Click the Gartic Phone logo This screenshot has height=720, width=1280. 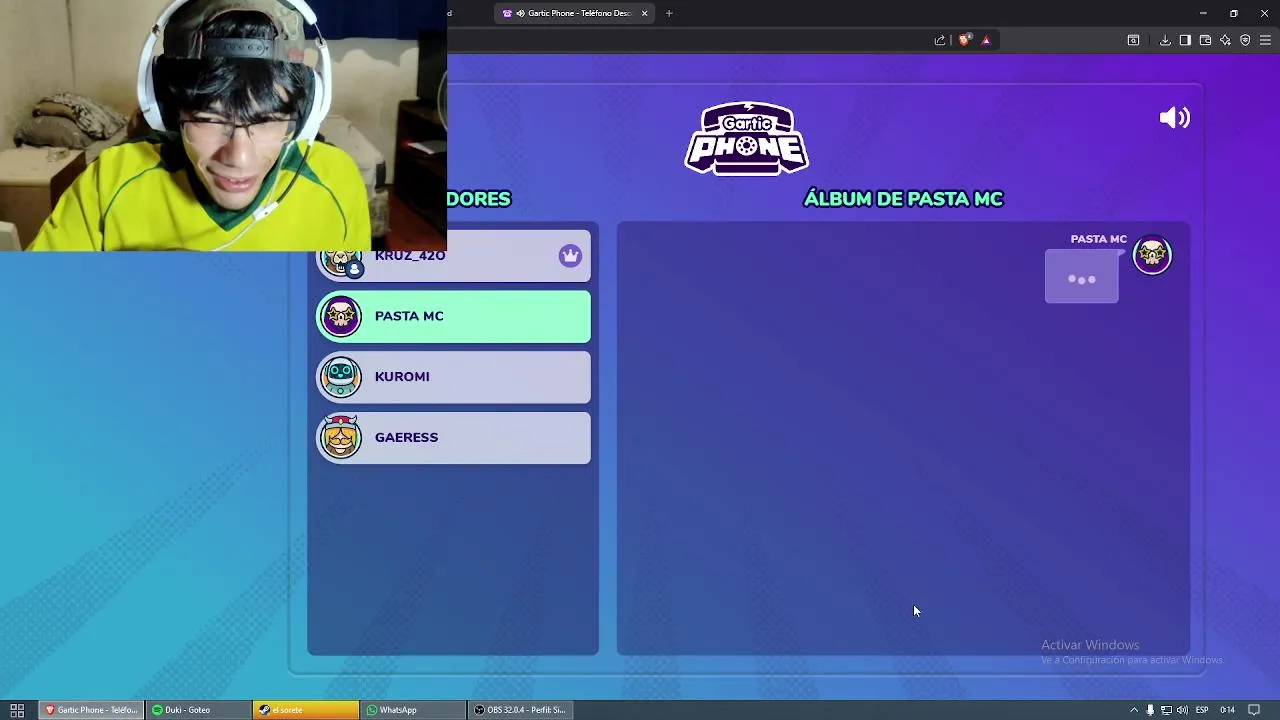(x=746, y=138)
